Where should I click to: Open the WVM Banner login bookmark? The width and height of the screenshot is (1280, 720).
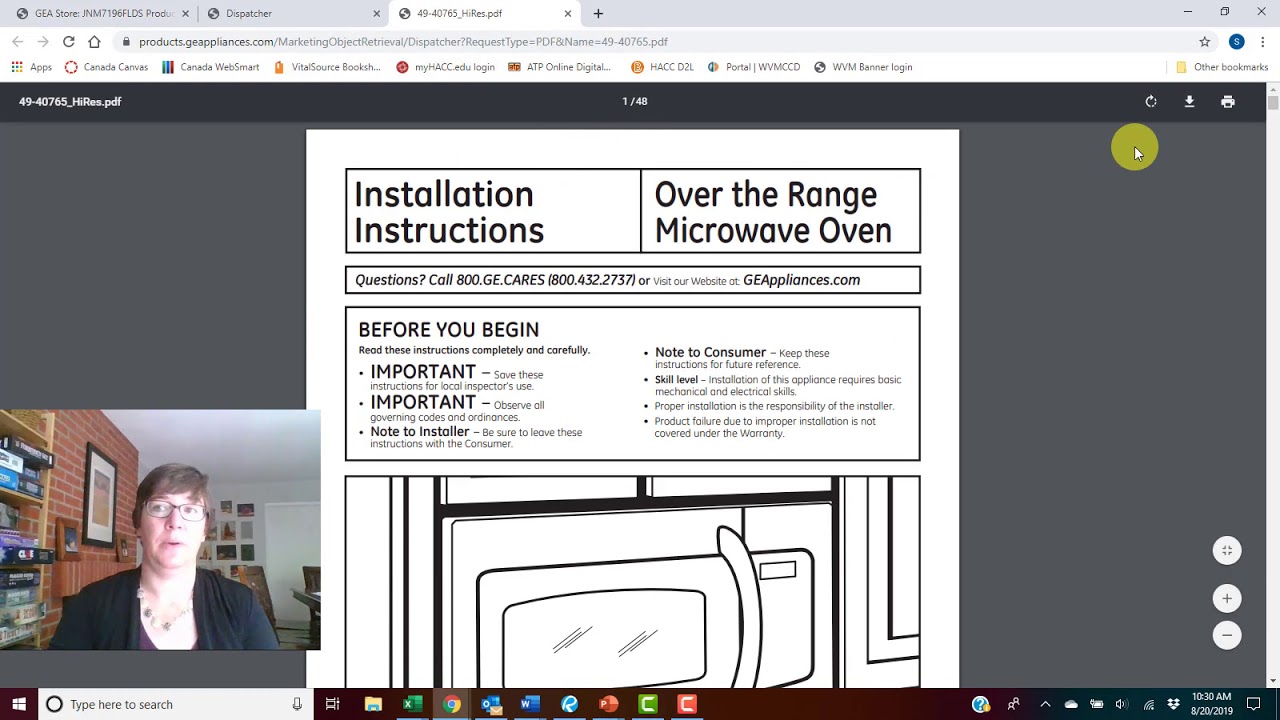pyautogui.click(x=863, y=67)
